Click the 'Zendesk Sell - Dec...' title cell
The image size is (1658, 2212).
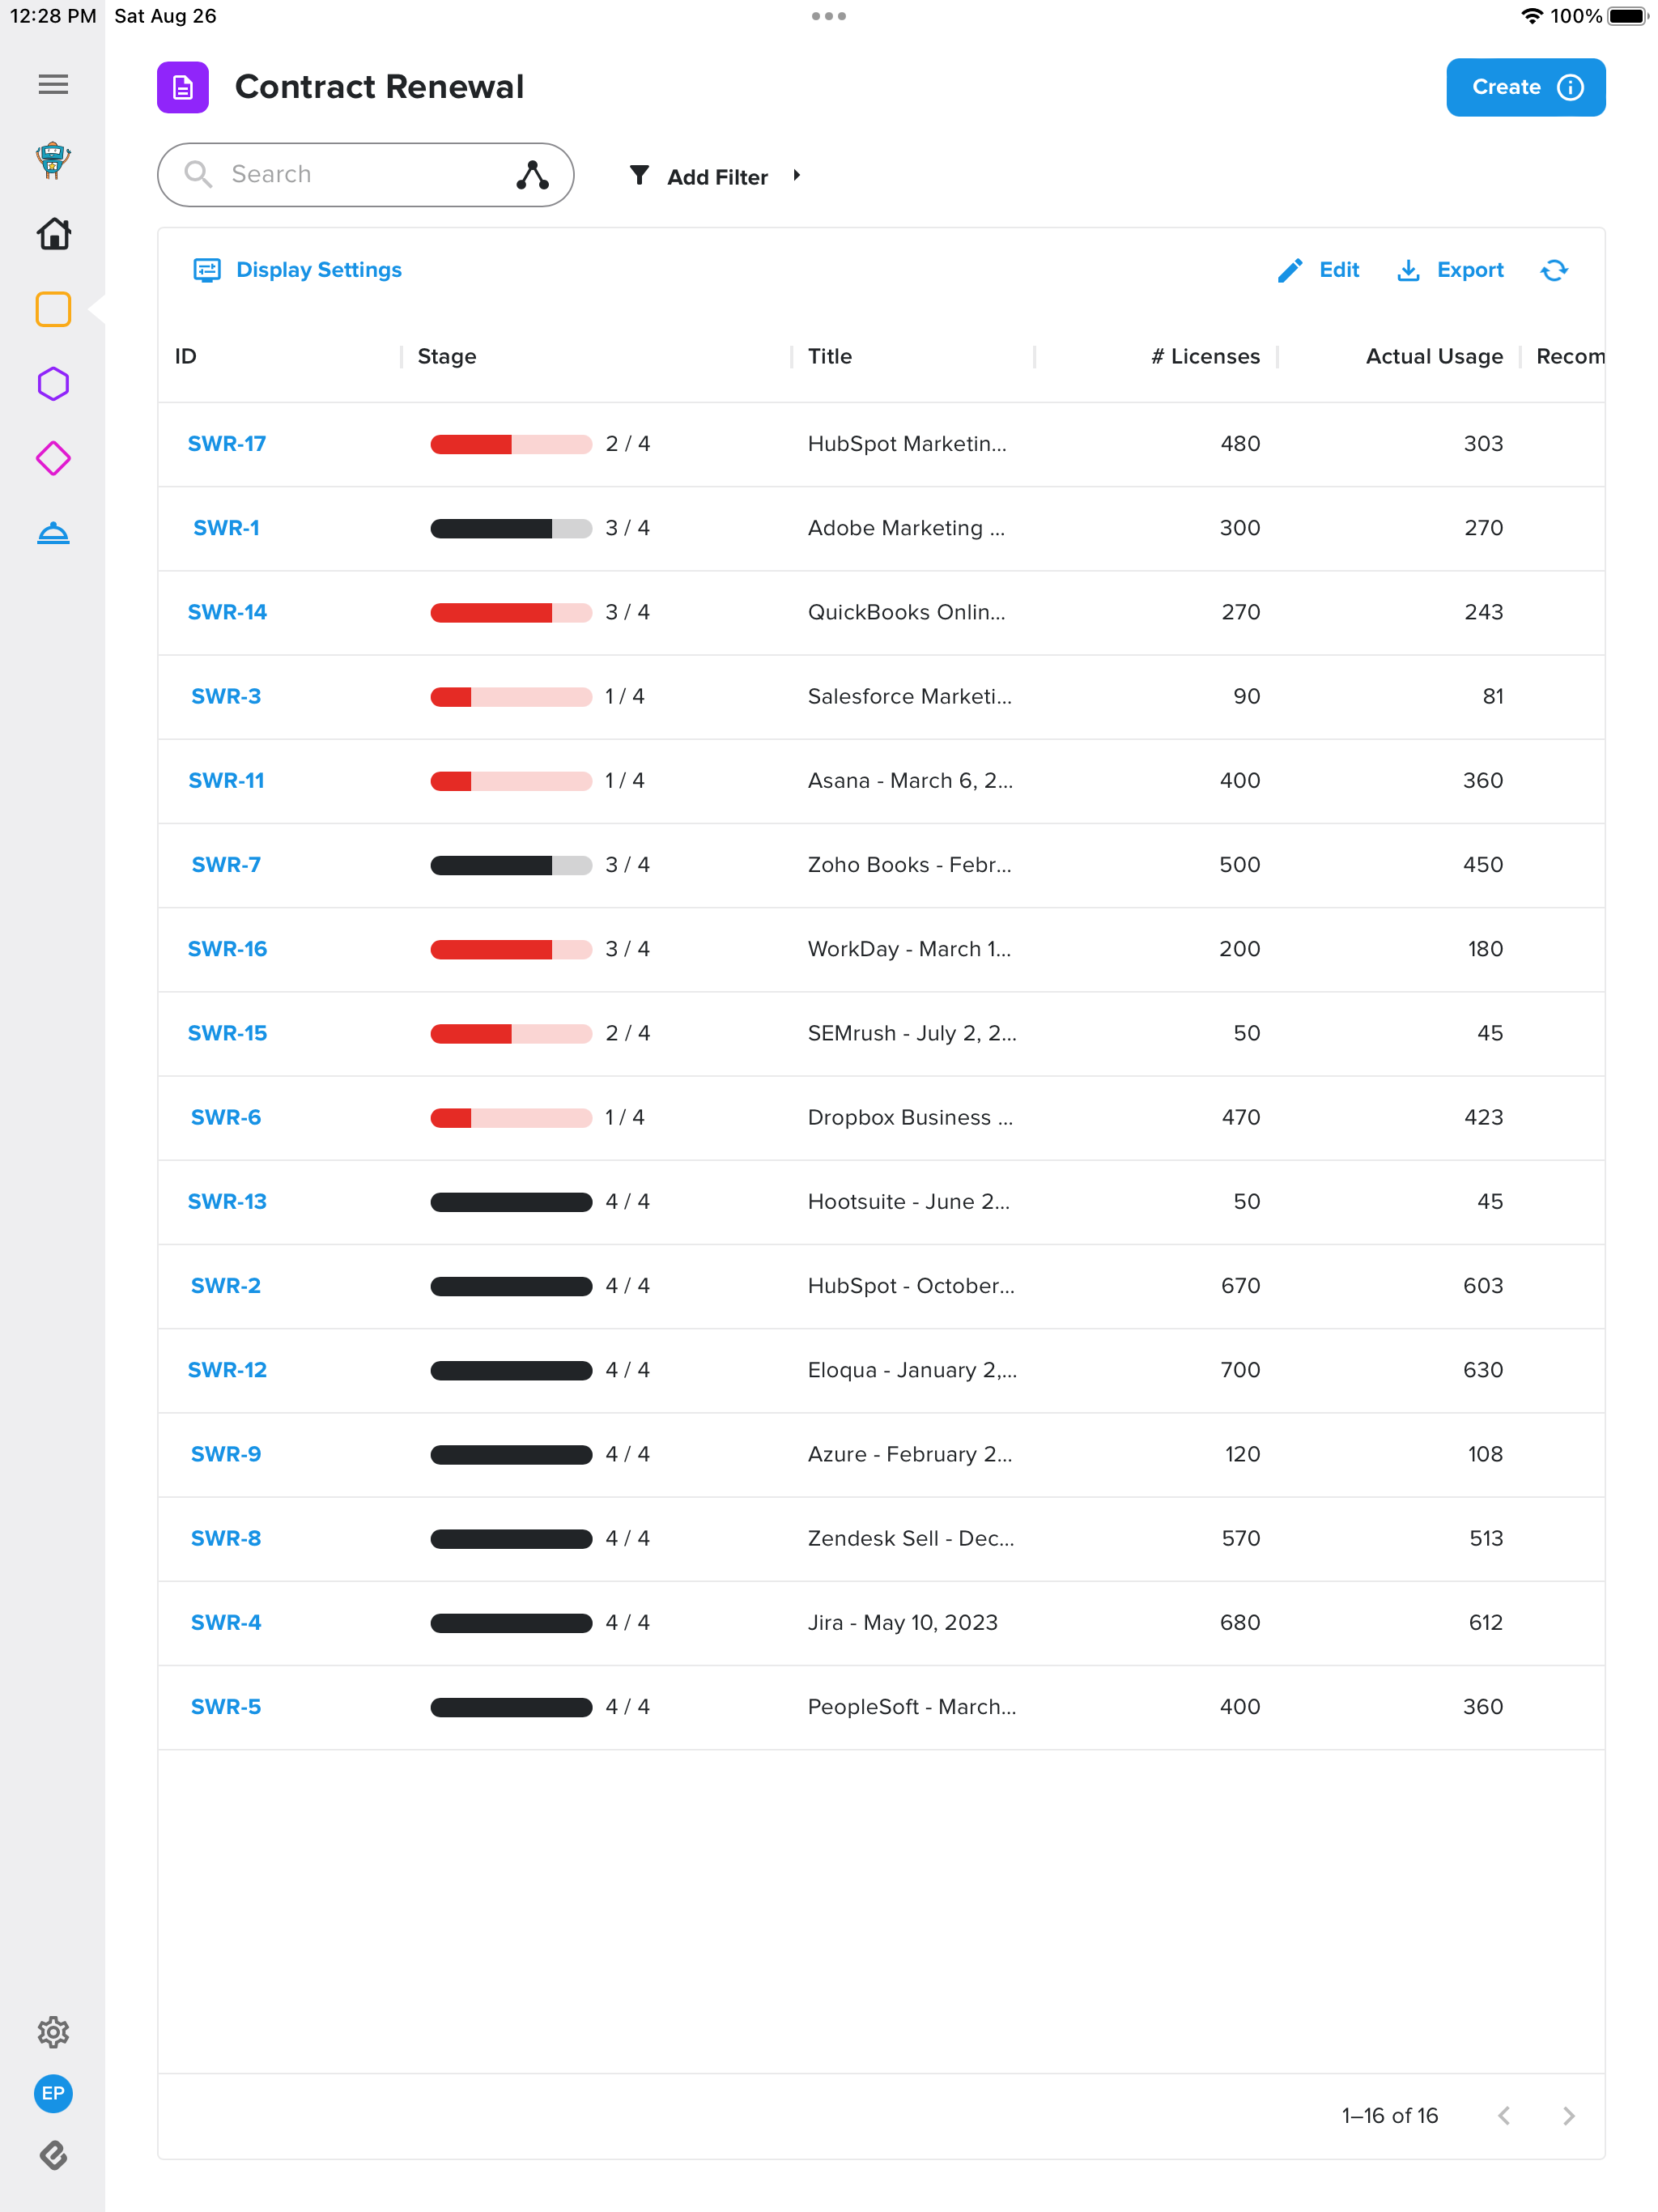point(911,1538)
